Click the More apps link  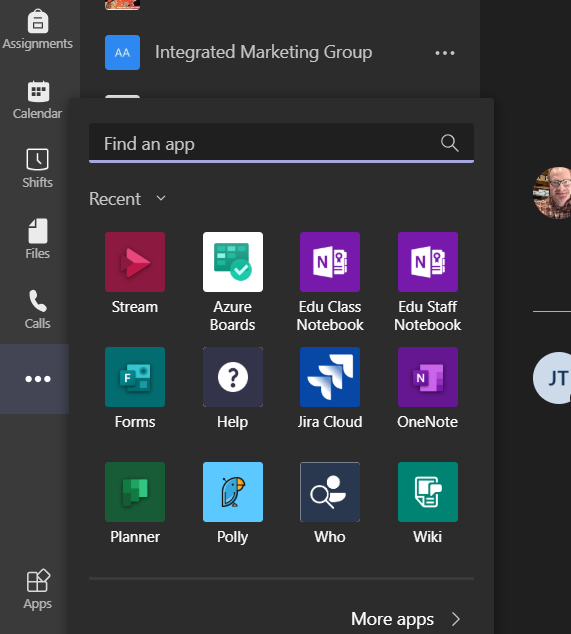(x=392, y=619)
